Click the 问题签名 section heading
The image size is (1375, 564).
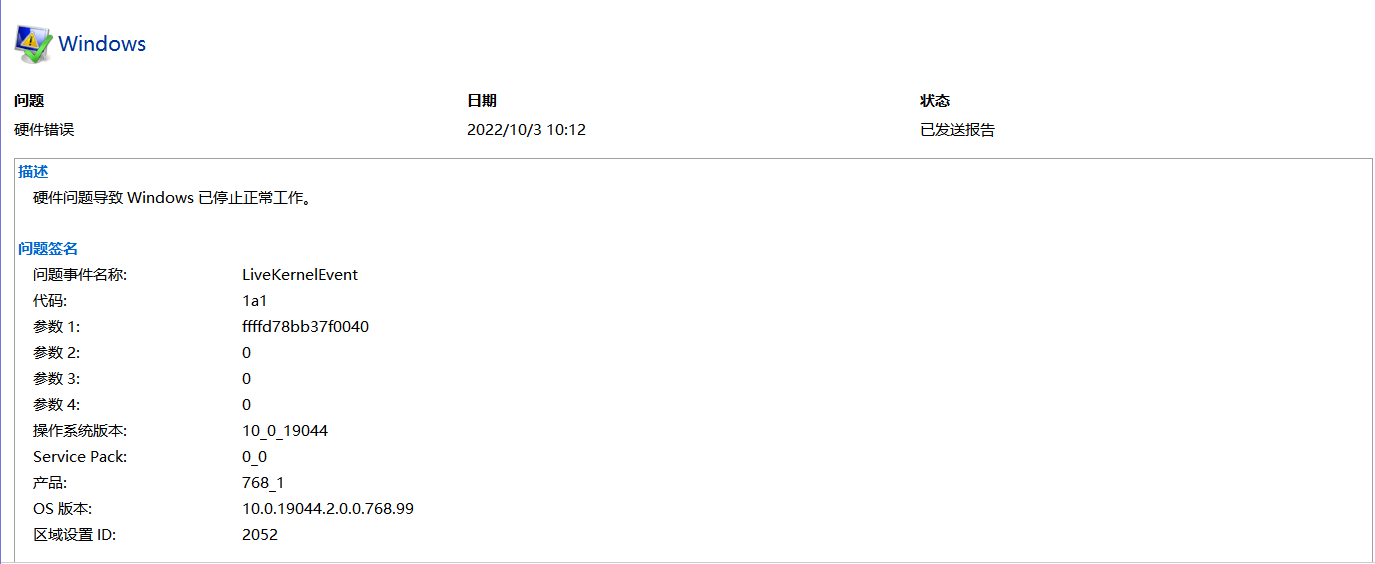pyautogui.click(x=48, y=249)
